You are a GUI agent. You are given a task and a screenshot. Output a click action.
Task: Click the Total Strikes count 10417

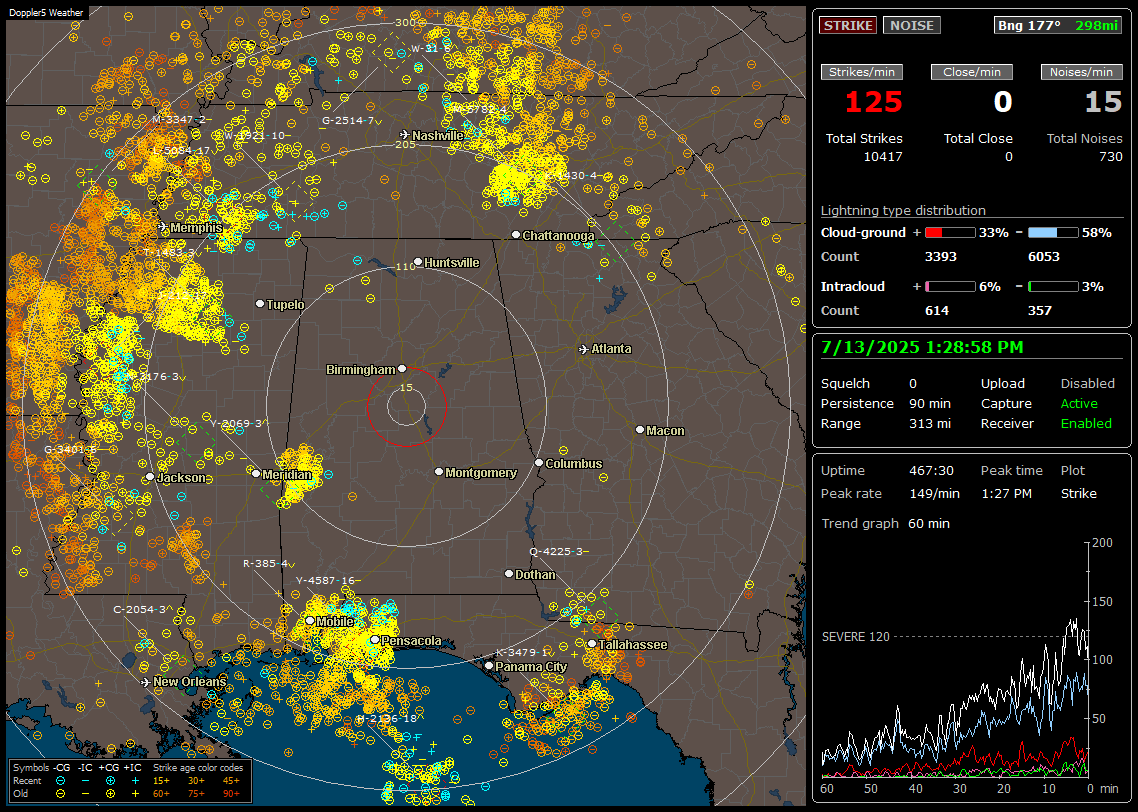point(883,157)
